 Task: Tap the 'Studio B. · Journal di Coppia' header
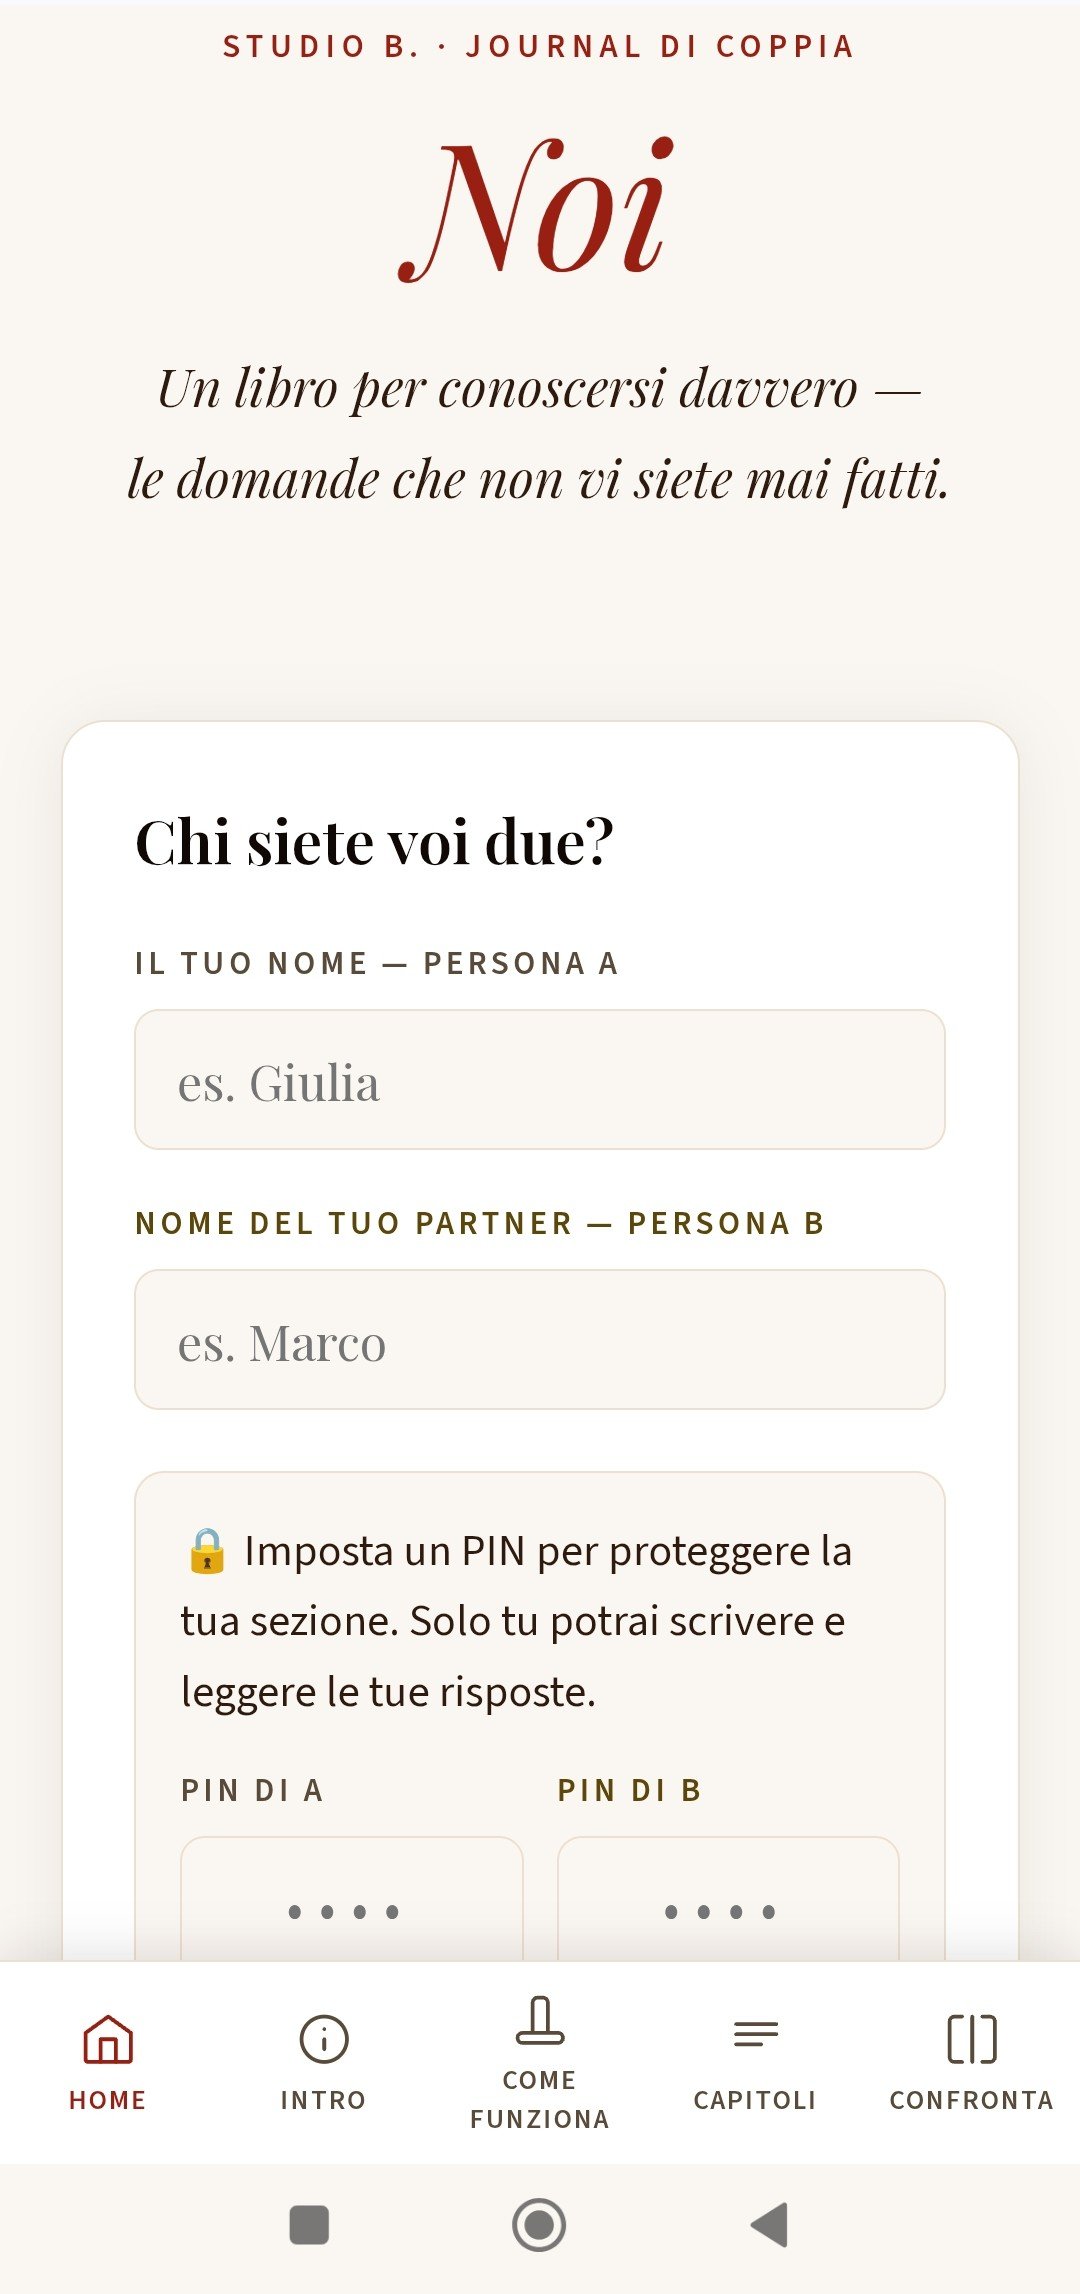pos(539,47)
